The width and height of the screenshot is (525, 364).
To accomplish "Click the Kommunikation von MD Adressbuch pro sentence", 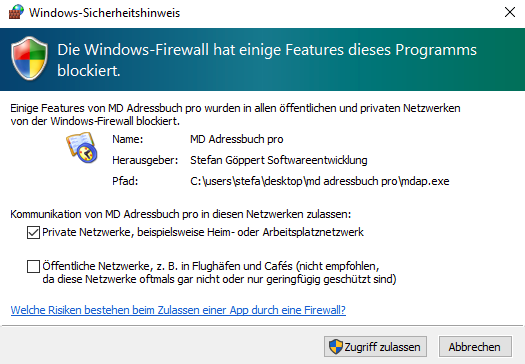I will click(x=181, y=214).
